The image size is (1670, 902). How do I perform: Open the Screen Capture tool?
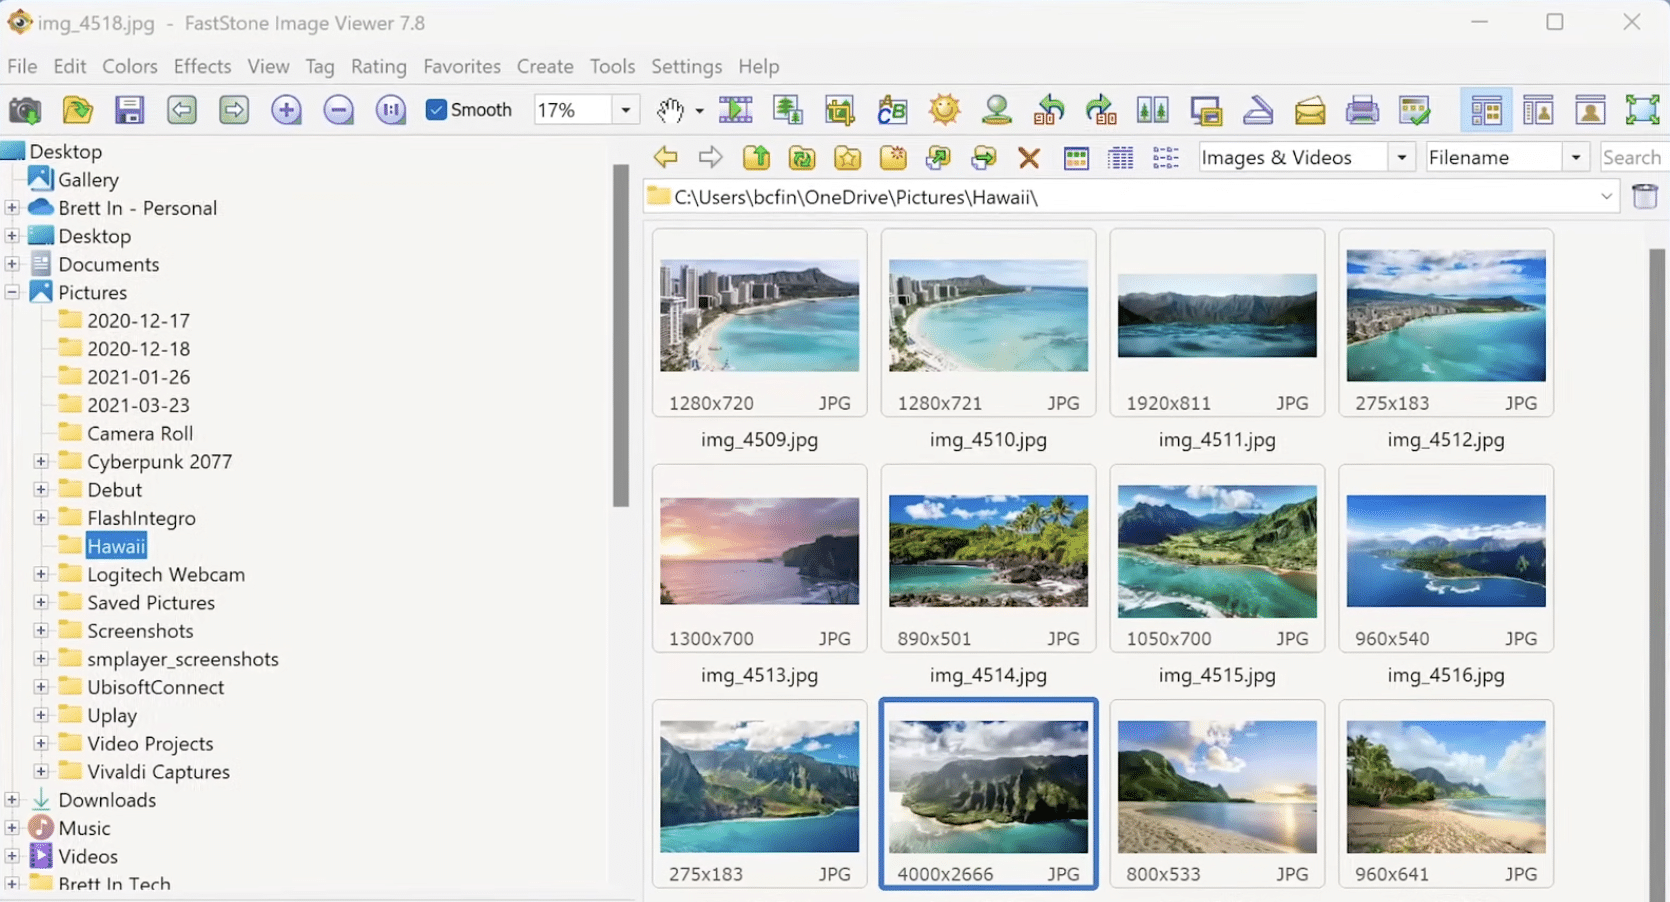pos(24,110)
